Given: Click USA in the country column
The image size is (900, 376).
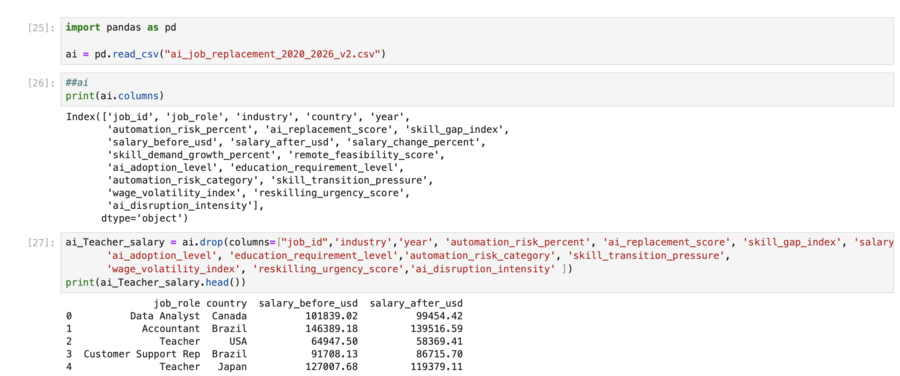Looking at the screenshot, I should tap(238, 341).
